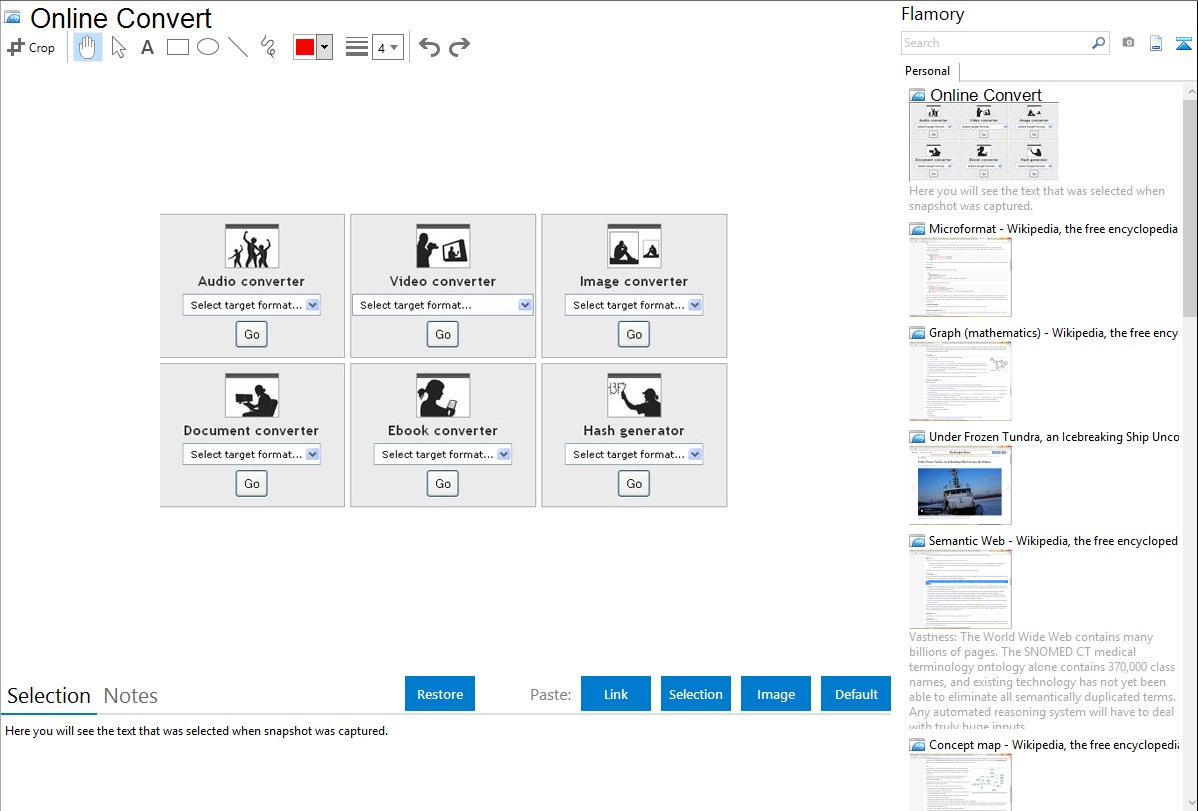Select the straight line tool
Viewport: 1198px width, 811px height.
(x=238, y=47)
